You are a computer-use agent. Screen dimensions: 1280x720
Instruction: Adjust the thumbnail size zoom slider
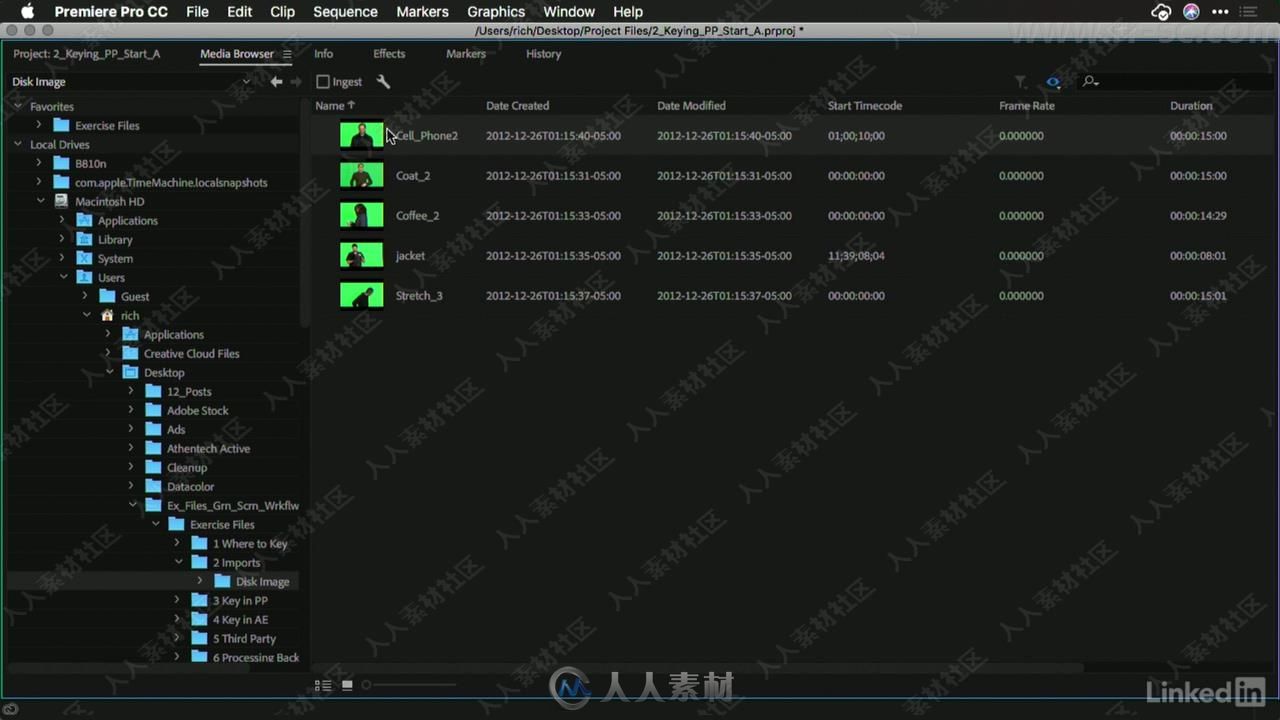pos(410,685)
